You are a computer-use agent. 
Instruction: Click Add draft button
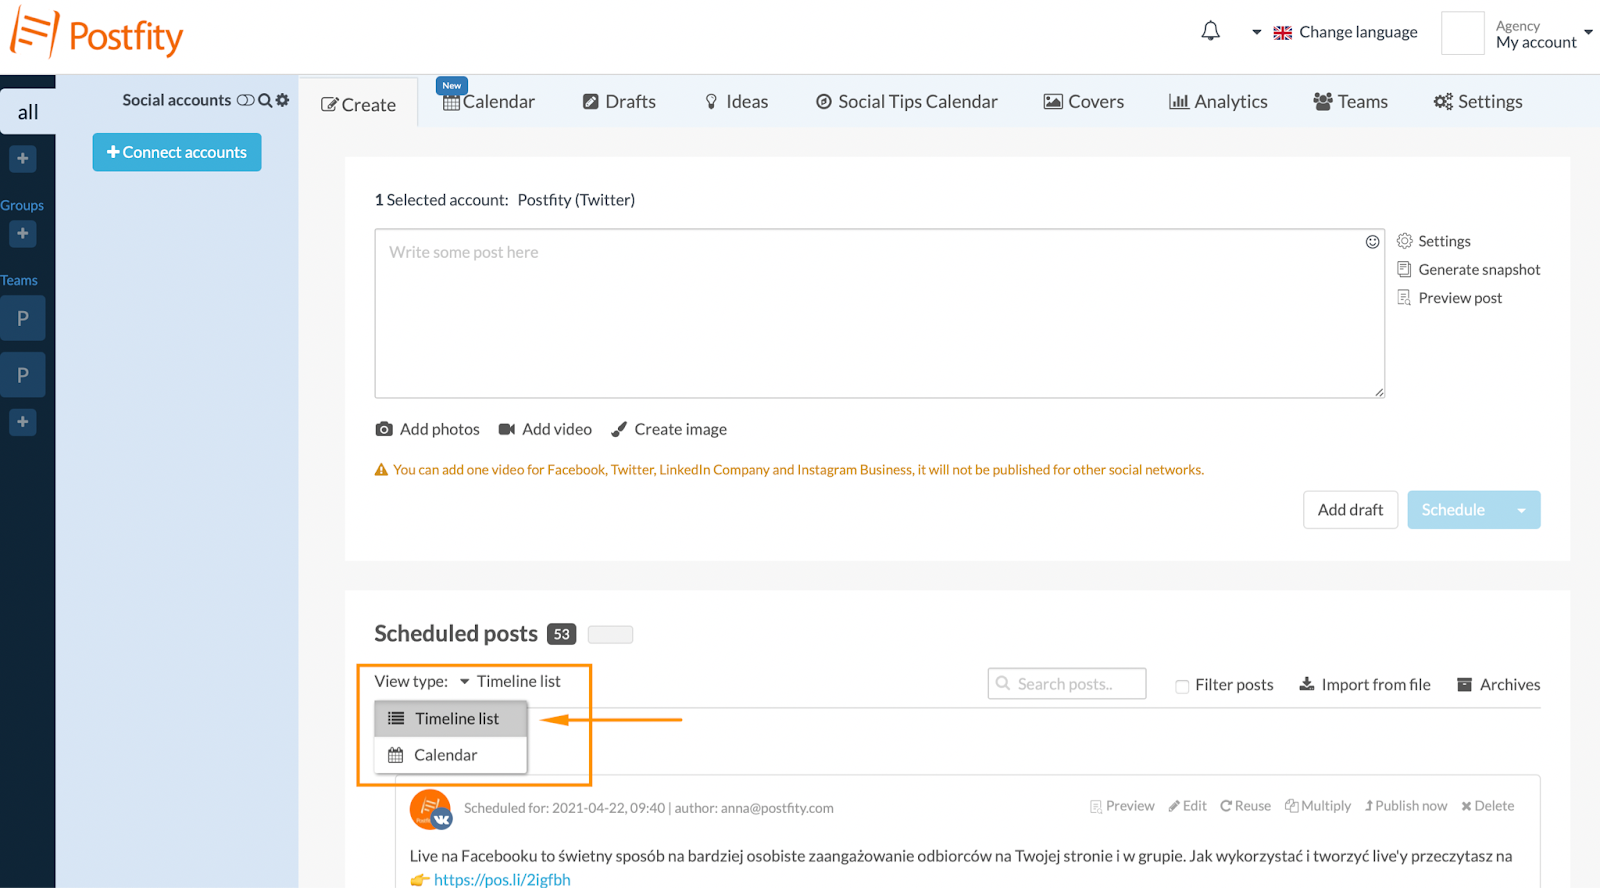pos(1350,510)
